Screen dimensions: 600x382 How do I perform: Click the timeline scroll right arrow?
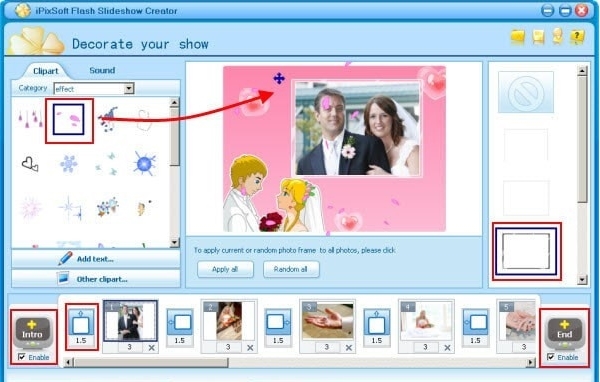coord(530,362)
